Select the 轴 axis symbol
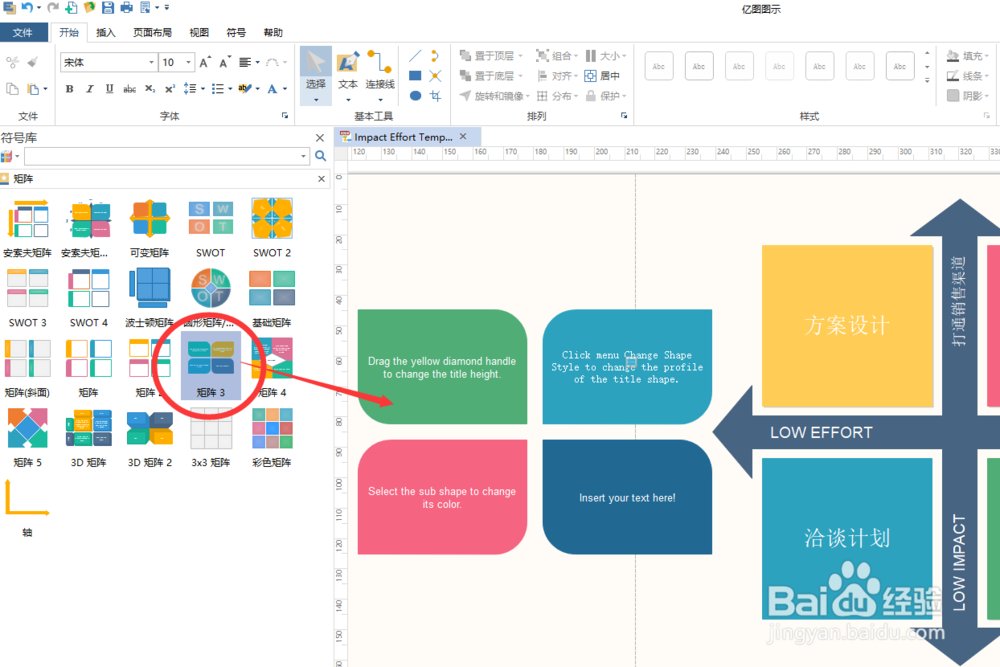The height and width of the screenshot is (667, 1000). click(x=27, y=508)
